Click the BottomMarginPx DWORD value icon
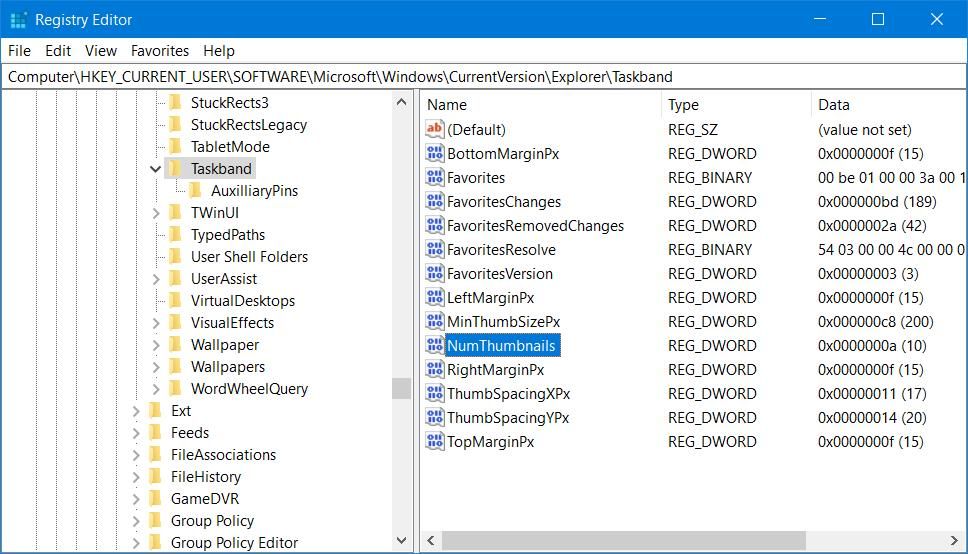968x554 pixels. [x=434, y=153]
